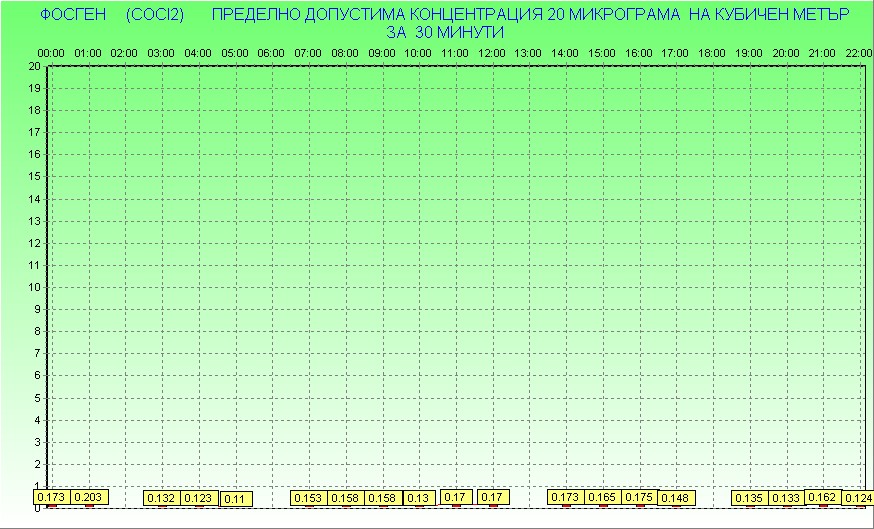Click the 18:00 time axis label

coord(712,54)
